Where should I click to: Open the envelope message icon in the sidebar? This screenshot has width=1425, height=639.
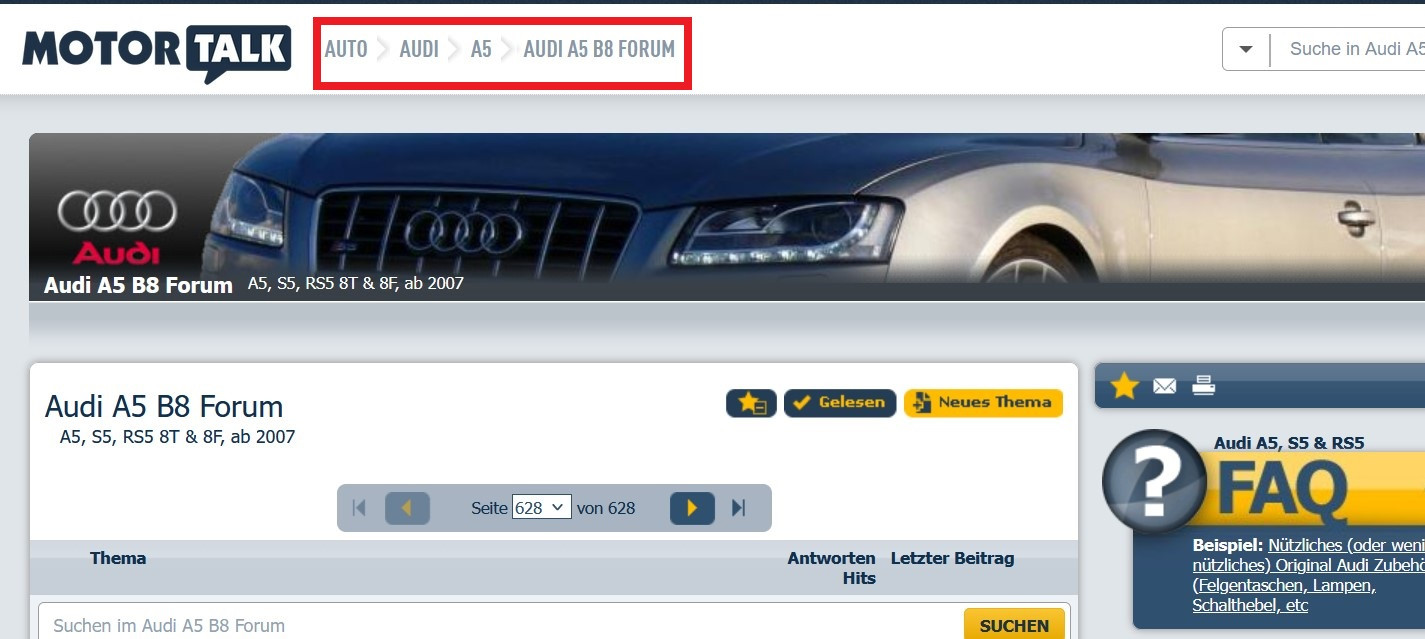click(x=1164, y=384)
